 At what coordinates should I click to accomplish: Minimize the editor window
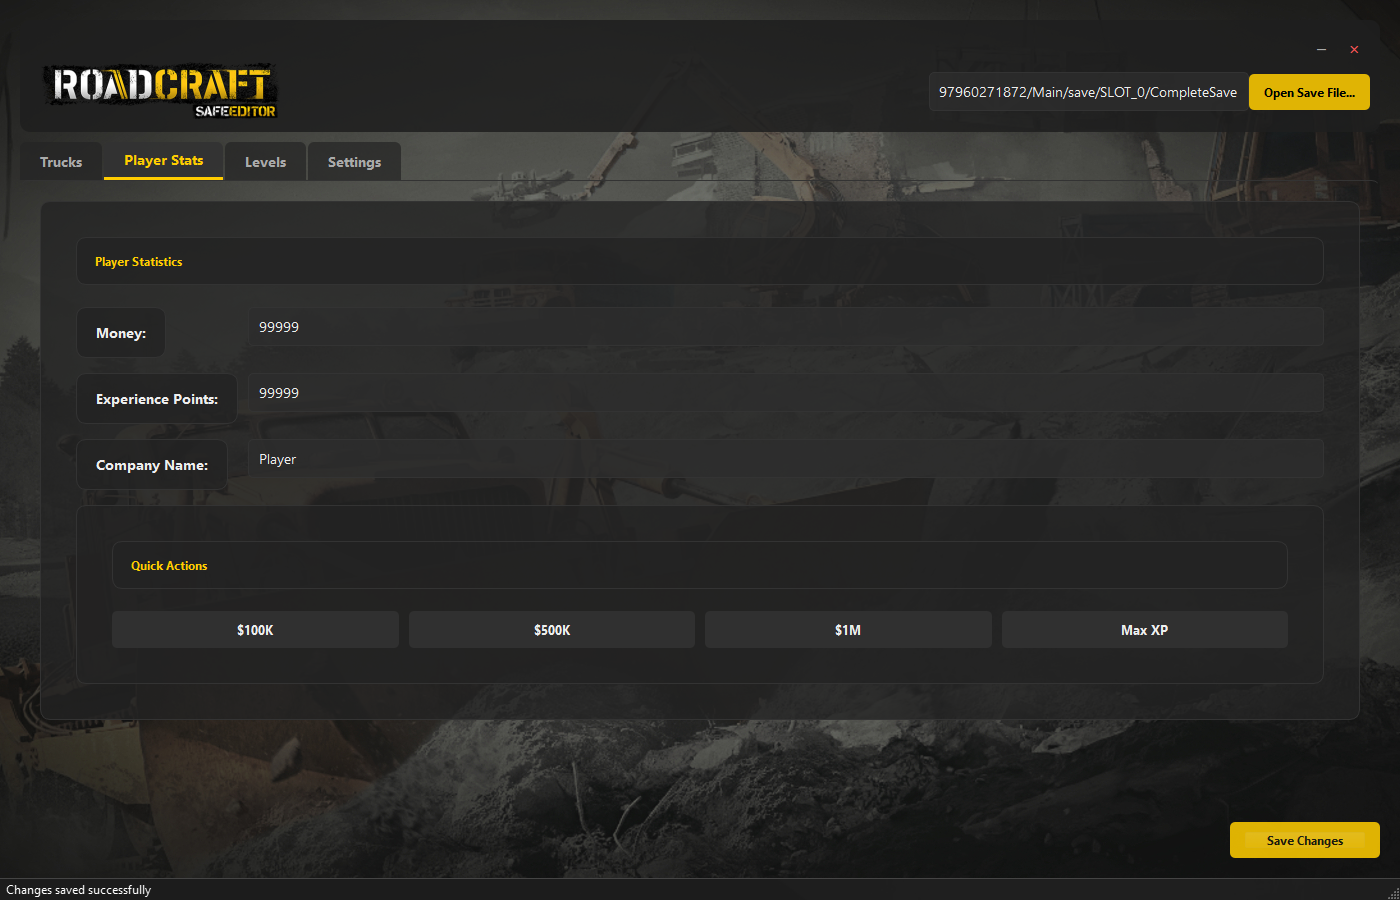point(1321,49)
